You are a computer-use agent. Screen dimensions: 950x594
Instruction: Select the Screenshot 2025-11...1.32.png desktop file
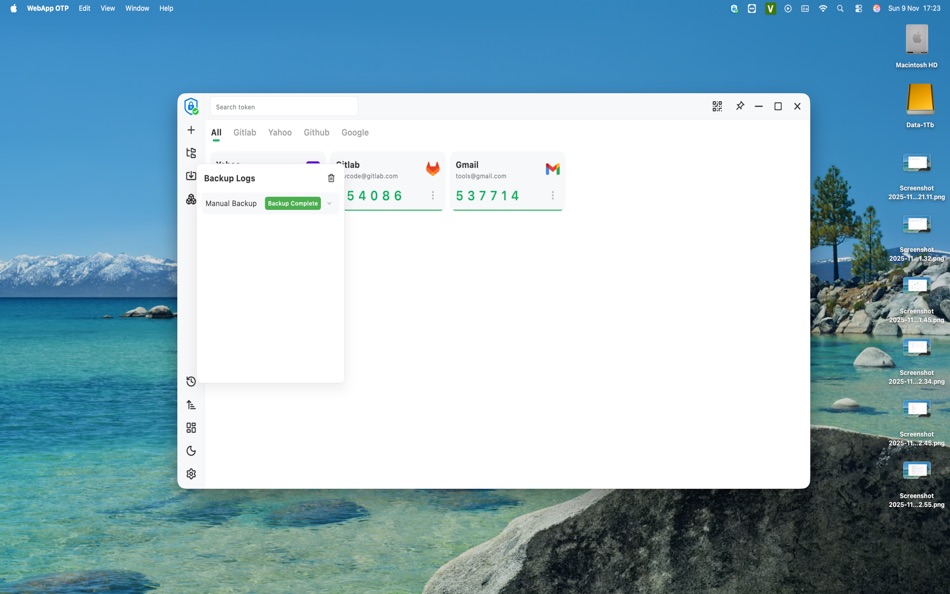(917, 239)
